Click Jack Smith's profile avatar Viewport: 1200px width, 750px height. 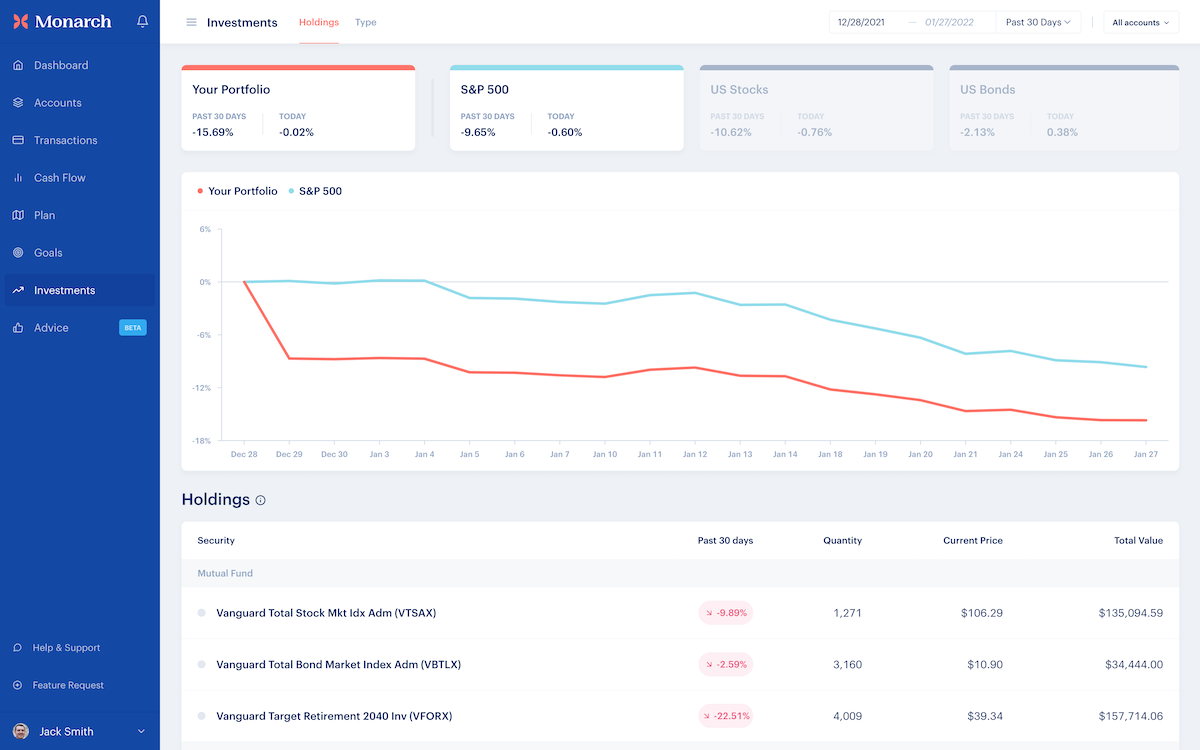[21, 731]
